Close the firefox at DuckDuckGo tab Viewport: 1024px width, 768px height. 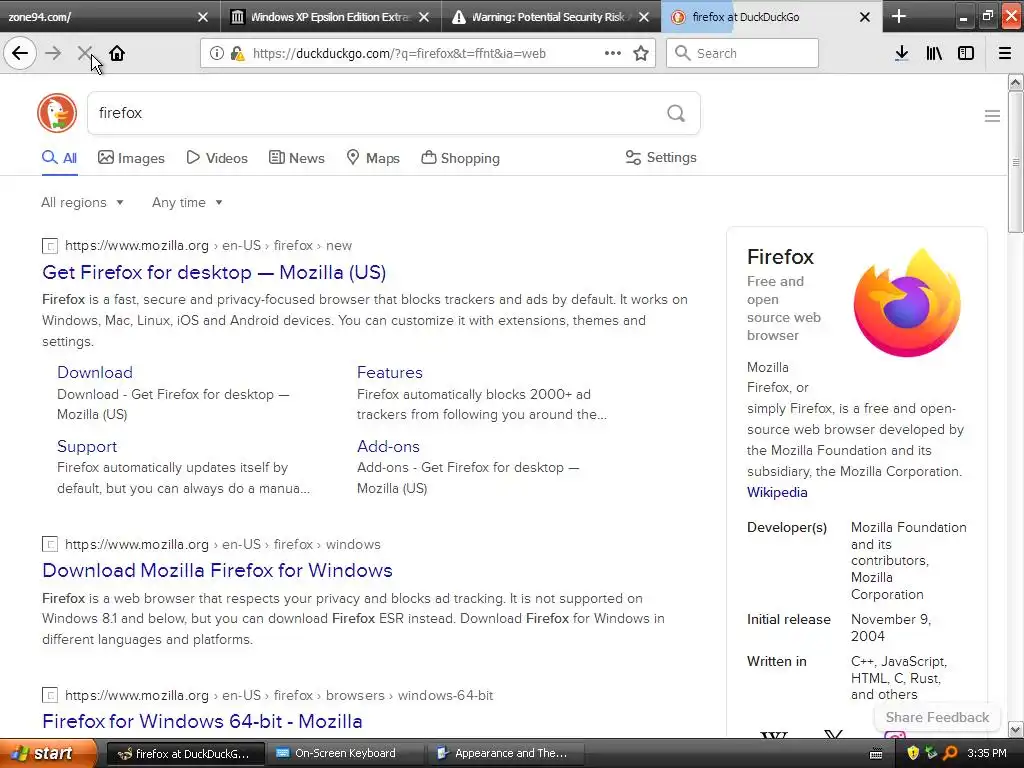pyautogui.click(x=865, y=17)
